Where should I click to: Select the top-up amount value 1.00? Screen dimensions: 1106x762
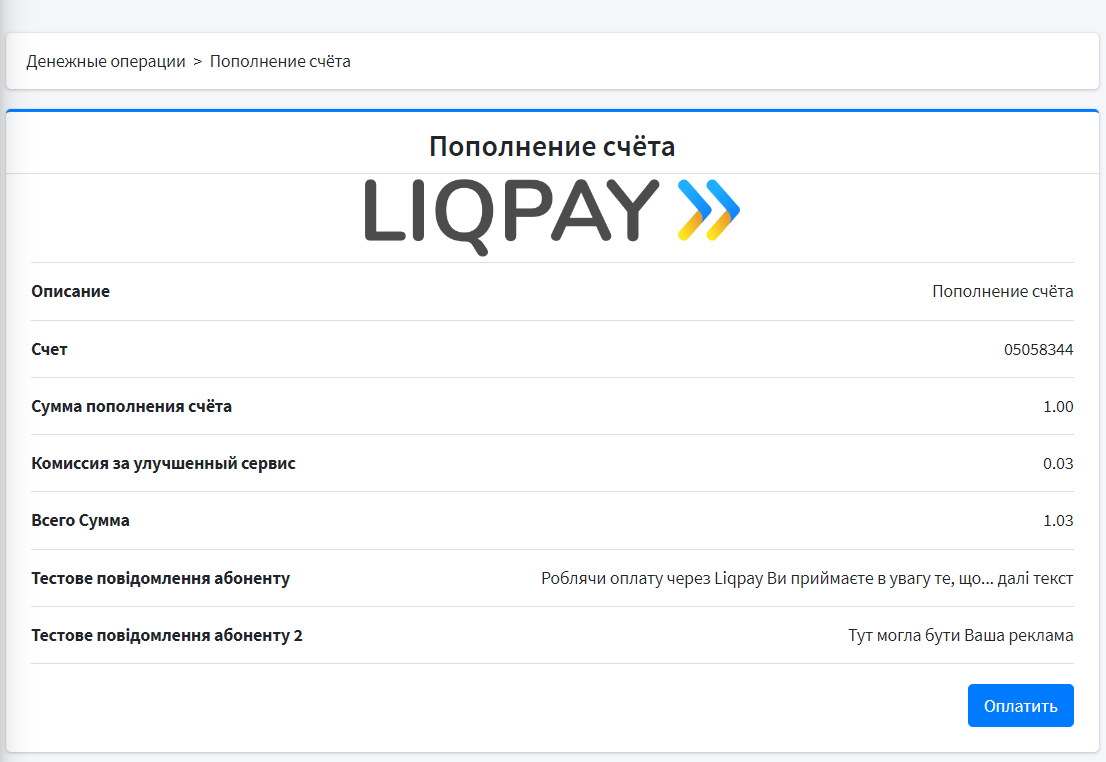(x=1057, y=406)
